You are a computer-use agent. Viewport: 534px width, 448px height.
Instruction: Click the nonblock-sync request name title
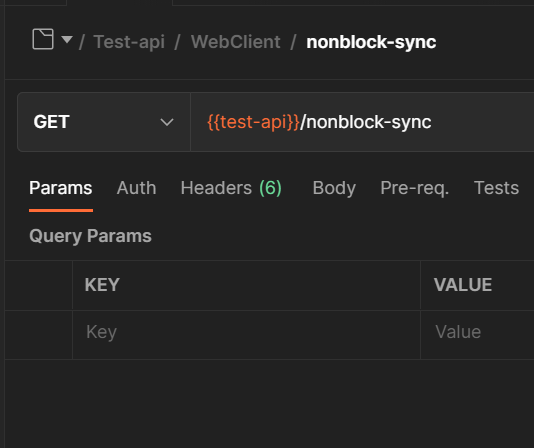[371, 42]
